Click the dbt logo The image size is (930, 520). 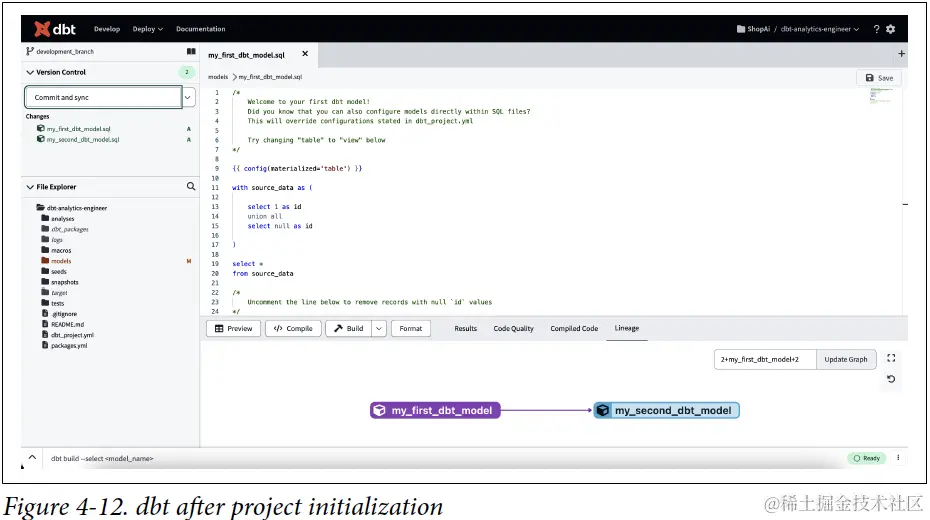tap(55, 28)
